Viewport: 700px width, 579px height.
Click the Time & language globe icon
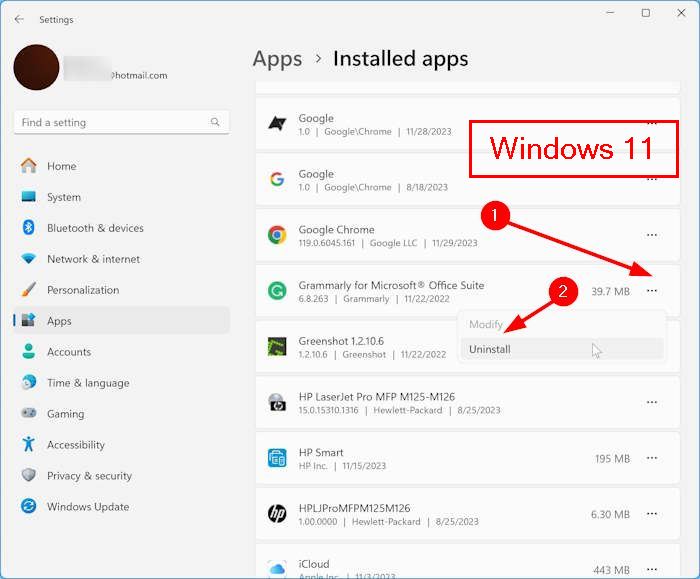tap(29, 382)
